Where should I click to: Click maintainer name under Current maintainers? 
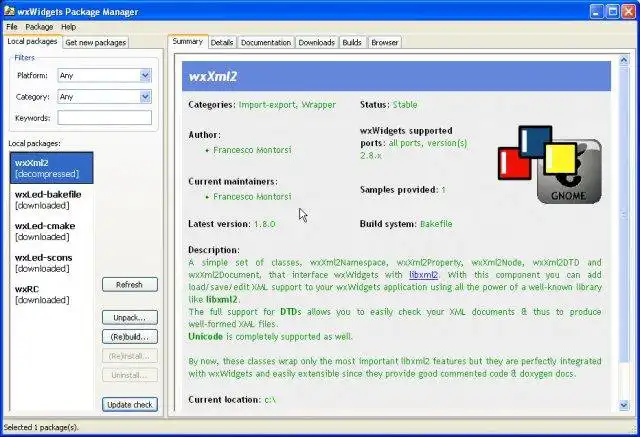point(252,197)
